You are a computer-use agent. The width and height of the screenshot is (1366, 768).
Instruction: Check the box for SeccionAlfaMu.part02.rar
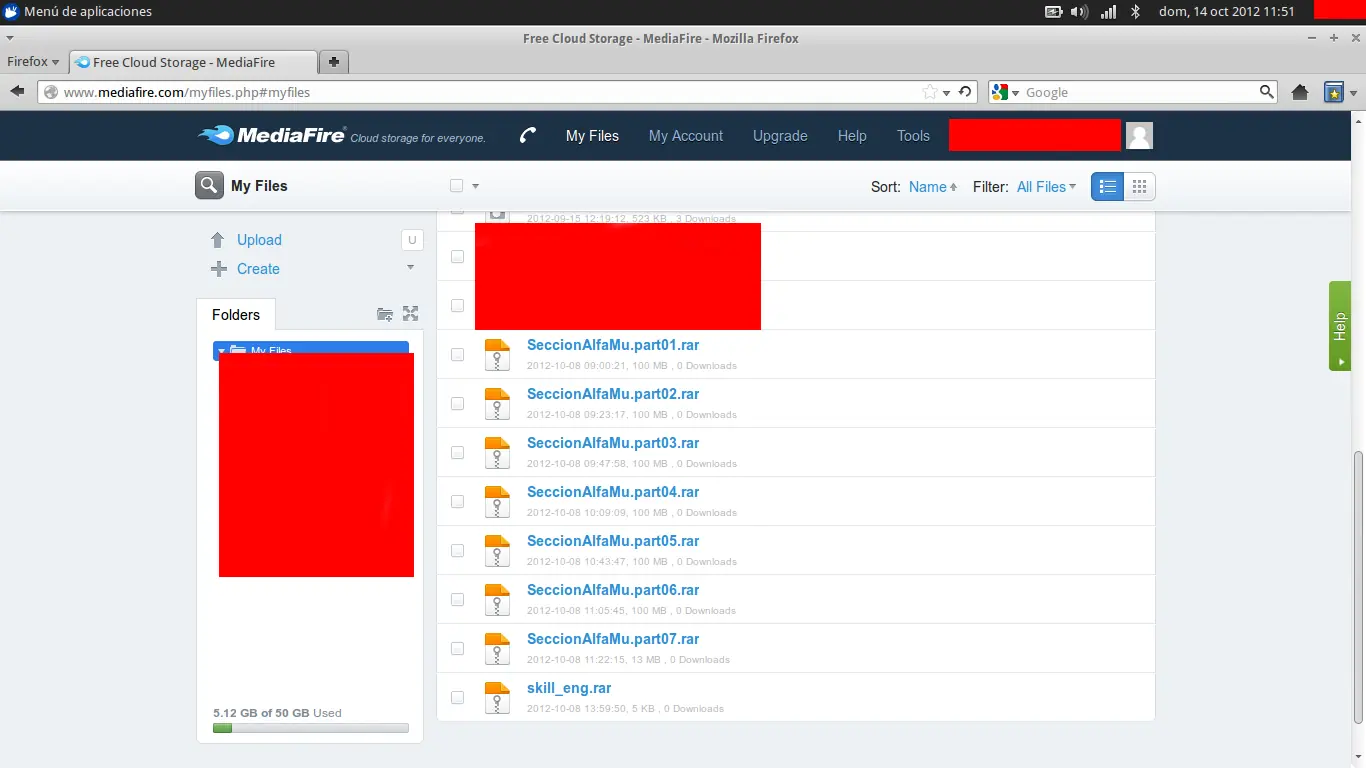457,403
